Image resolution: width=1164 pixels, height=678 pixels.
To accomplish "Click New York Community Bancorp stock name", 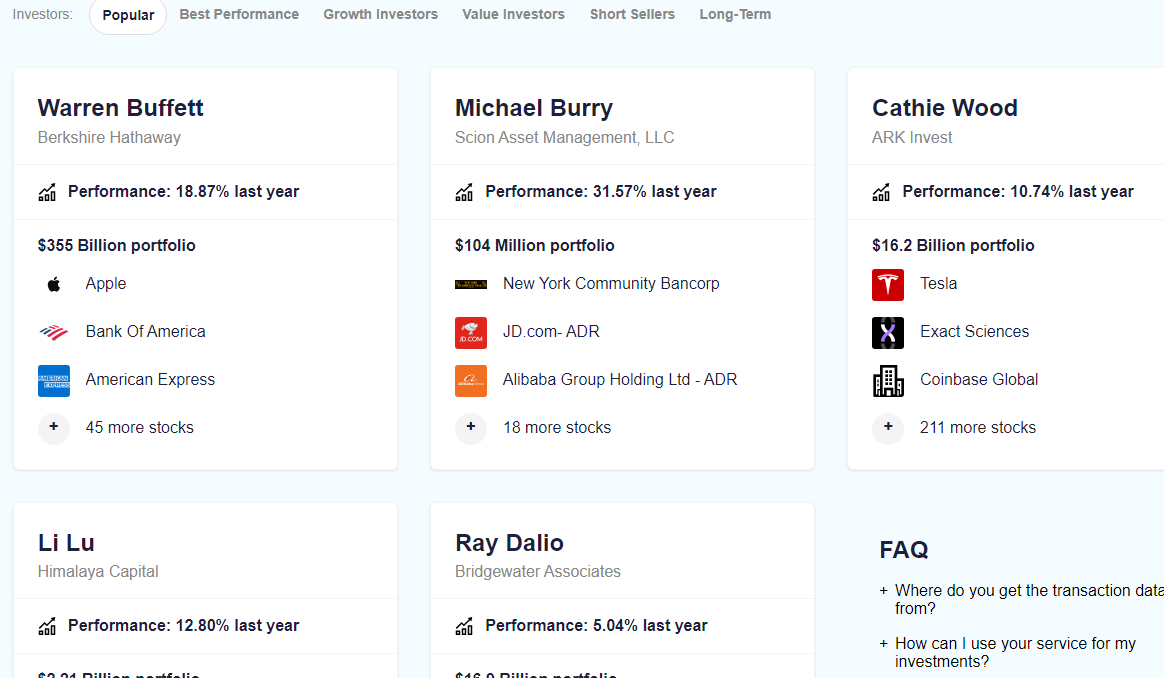I will click(x=611, y=284).
